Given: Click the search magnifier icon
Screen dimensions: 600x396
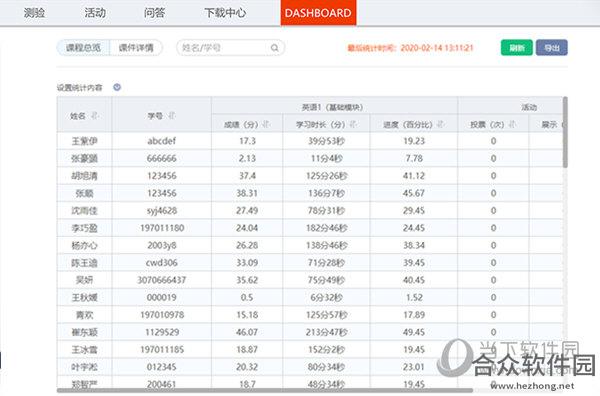Looking at the screenshot, I should coord(274,48).
